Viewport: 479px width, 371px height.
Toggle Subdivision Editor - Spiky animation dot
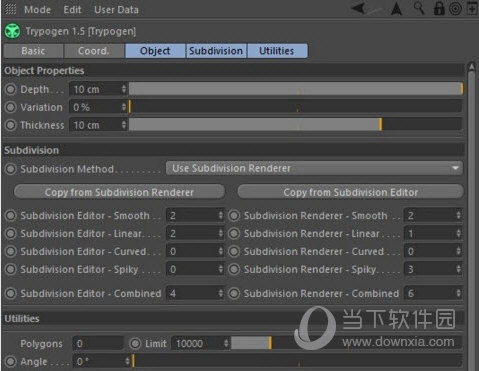[11, 269]
